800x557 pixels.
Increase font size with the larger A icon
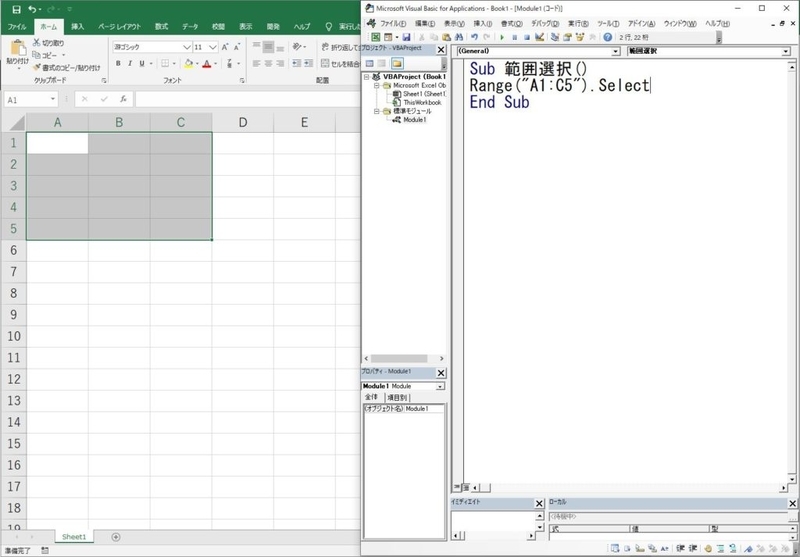point(225,47)
